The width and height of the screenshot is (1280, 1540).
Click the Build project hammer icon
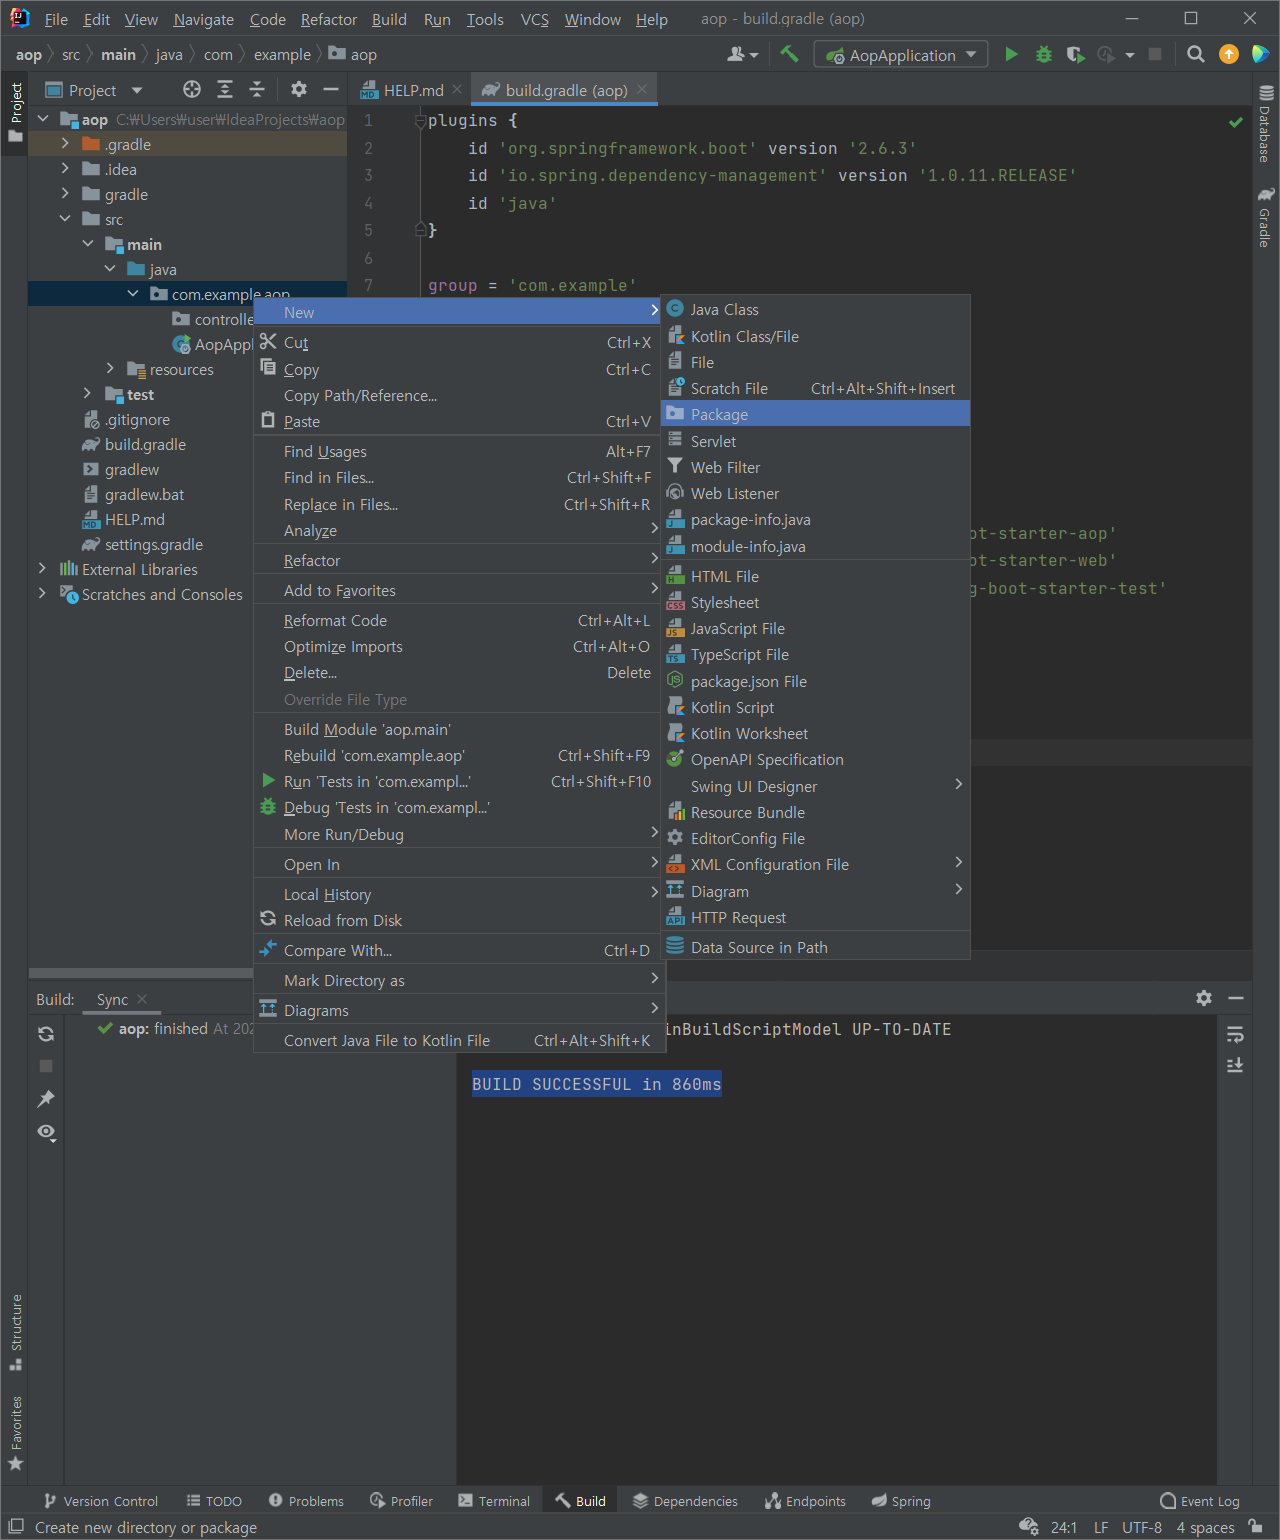click(x=789, y=54)
